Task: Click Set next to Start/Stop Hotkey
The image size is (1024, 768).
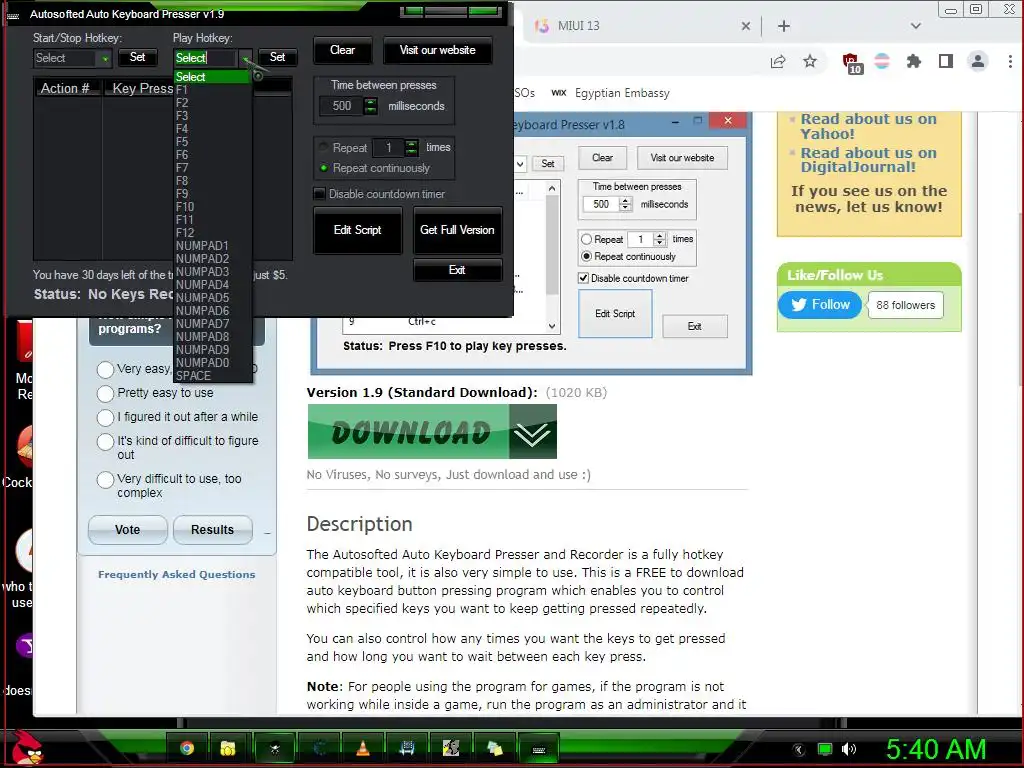Action: [x=137, y=57]
